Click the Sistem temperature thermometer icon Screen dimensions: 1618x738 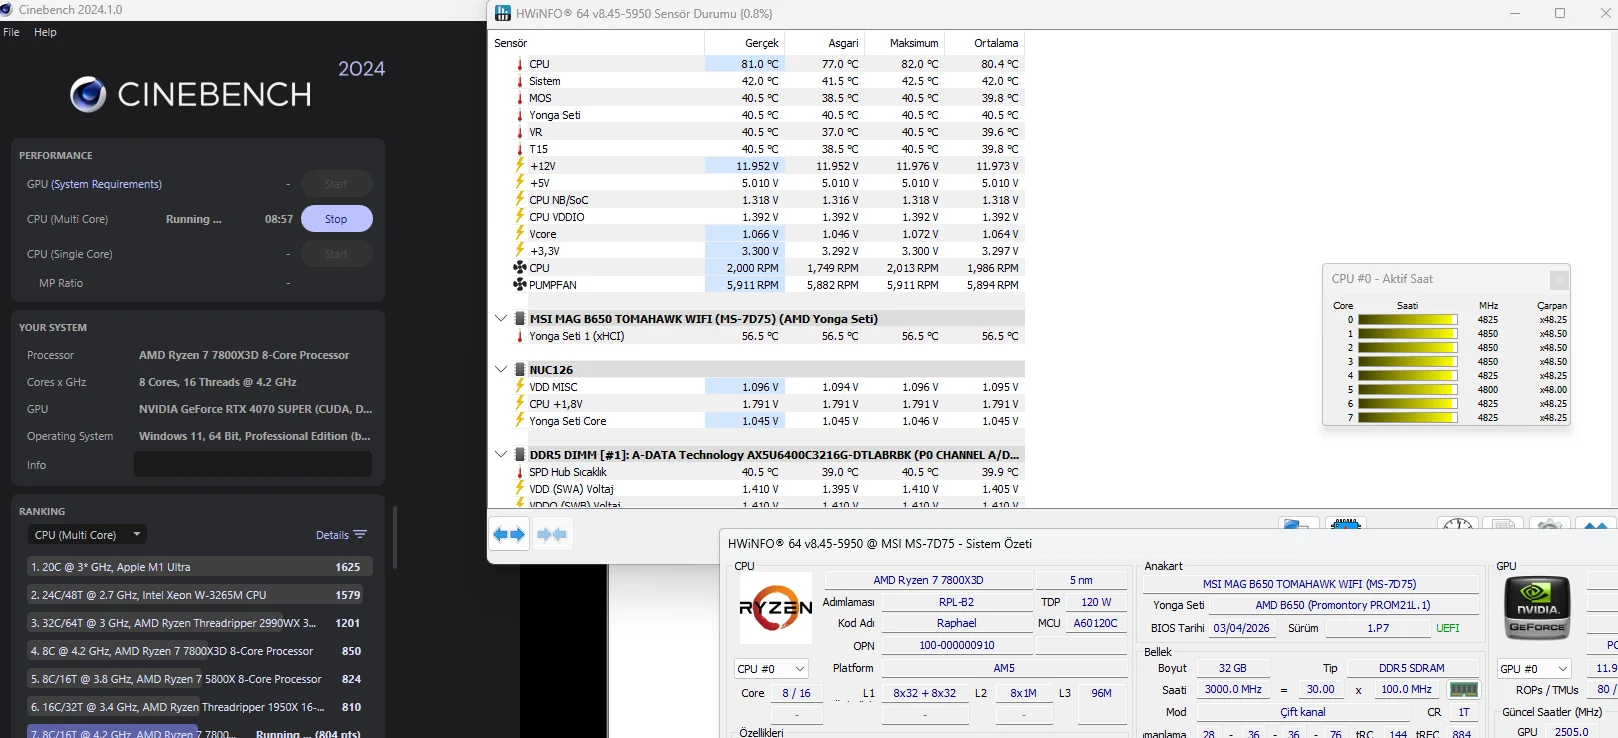pyautogui.click(x=520, y=81)
